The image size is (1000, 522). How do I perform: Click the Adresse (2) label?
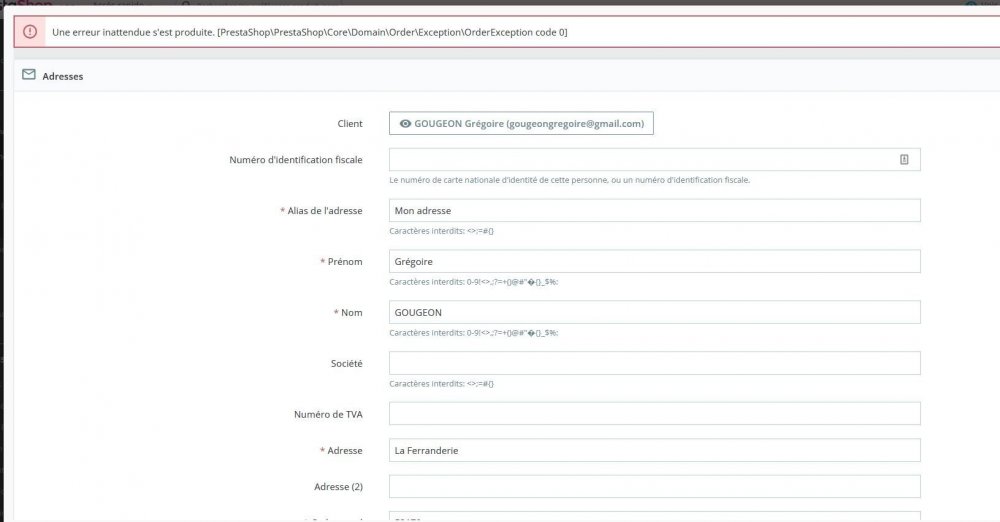coord(338,486)
